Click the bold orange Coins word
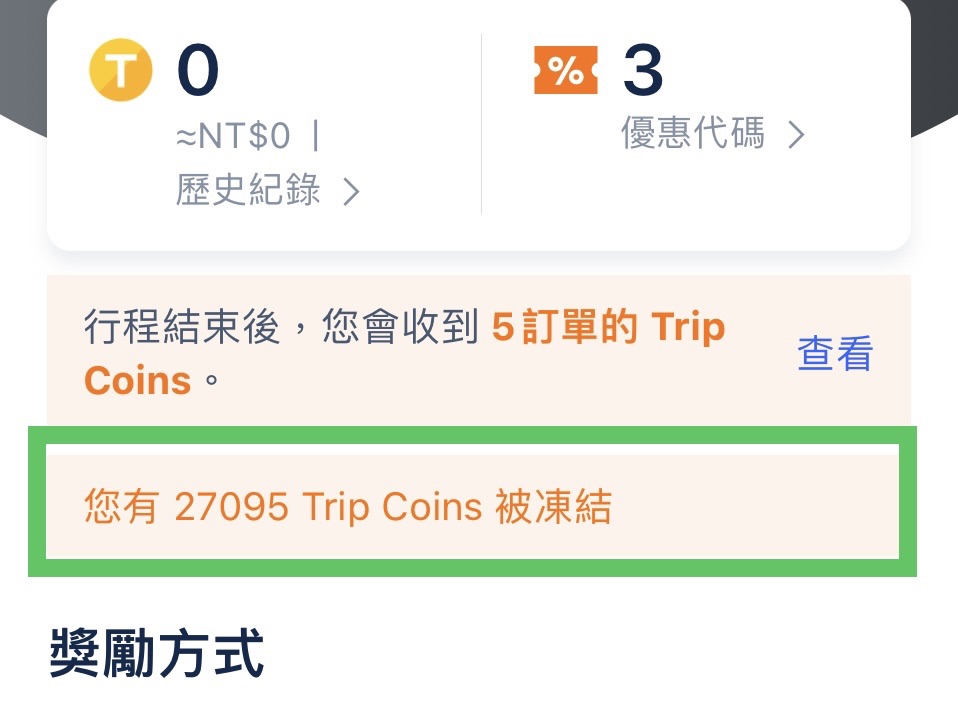 [137, 381]
